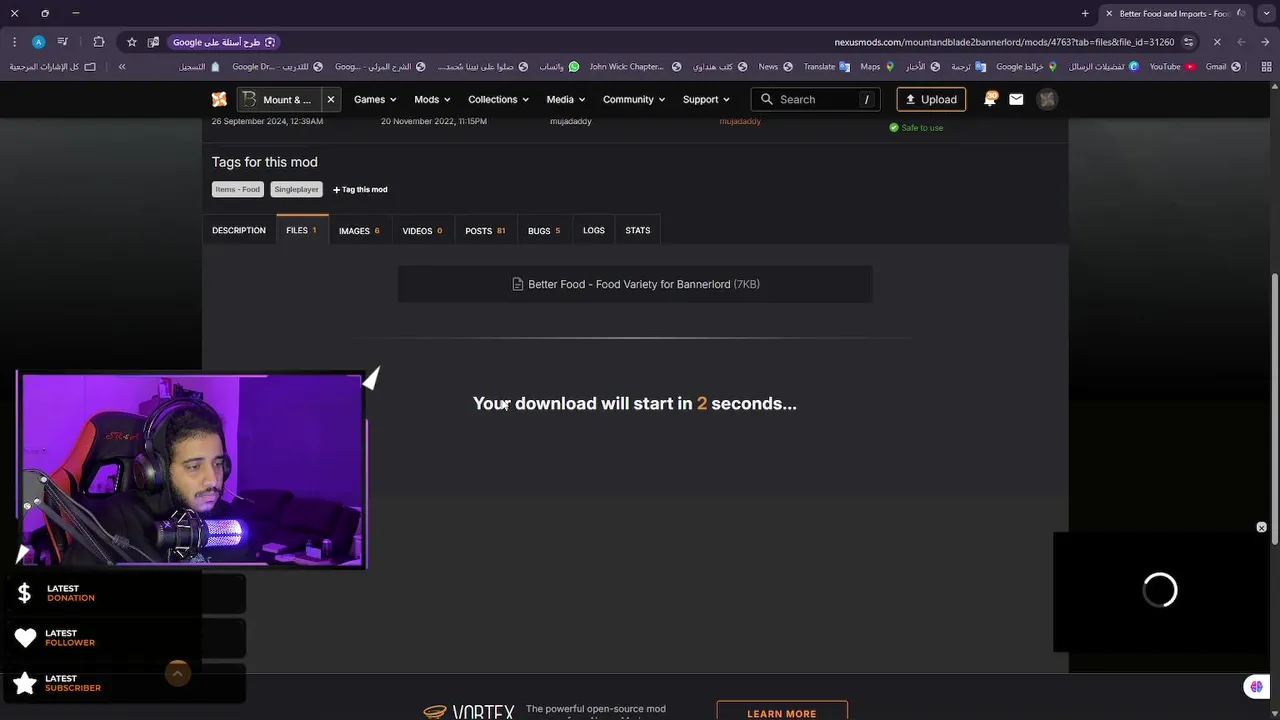The width and height of the screenshot is (1280, 720).
Task: Click the Upload button
Action: [x=931, y=99]
